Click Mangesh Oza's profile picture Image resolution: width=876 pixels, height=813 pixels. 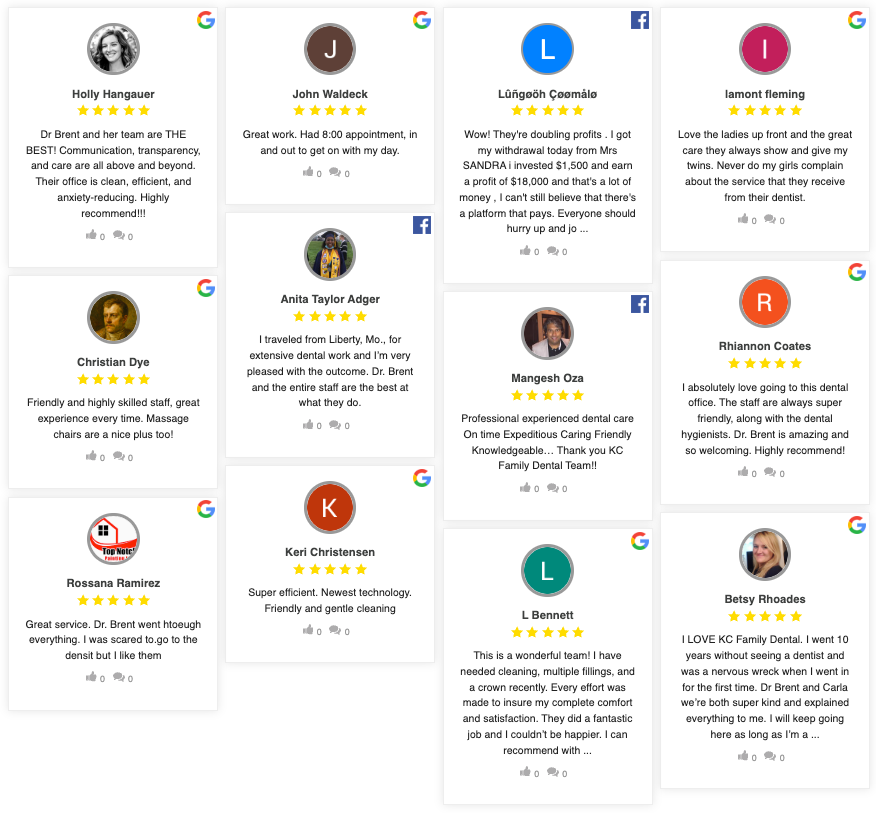point(547,333)
